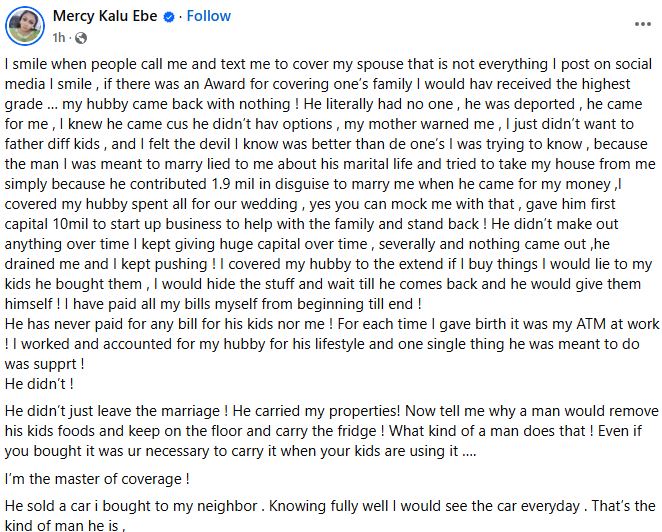Click the globe public audience icon
The height and width of the screenshot is (532, 662).
click(79, 37)
